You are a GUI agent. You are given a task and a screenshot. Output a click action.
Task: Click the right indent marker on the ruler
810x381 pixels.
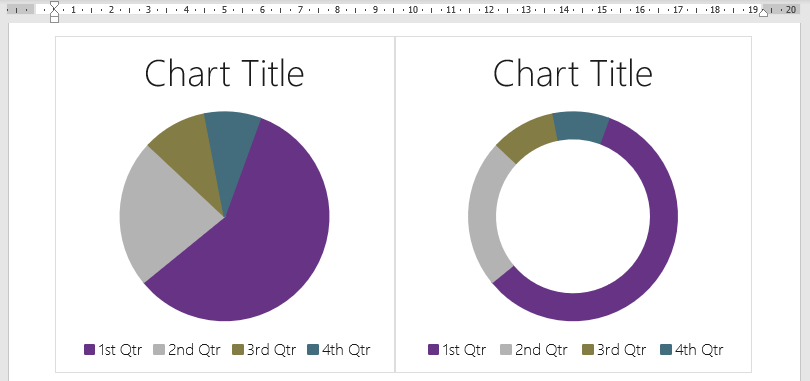coord(764,13)
